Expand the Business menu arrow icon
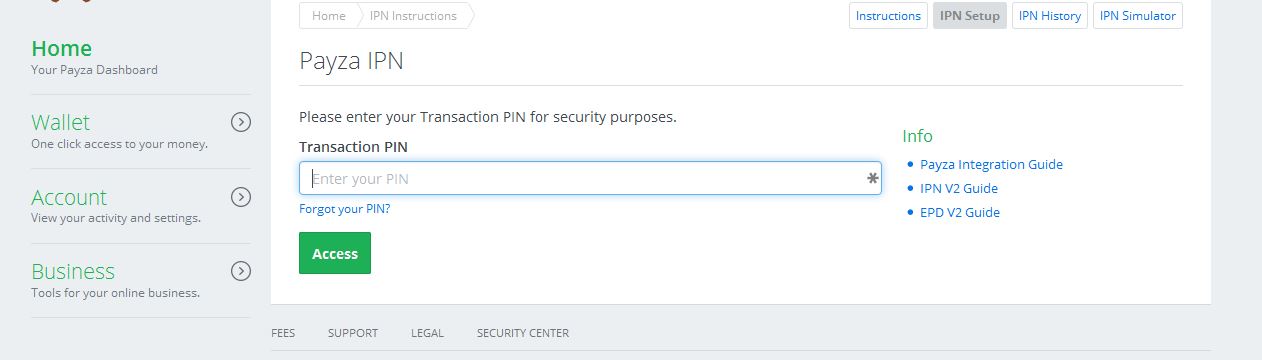This screenshot has width=1262, height=360. coord(240,271)
